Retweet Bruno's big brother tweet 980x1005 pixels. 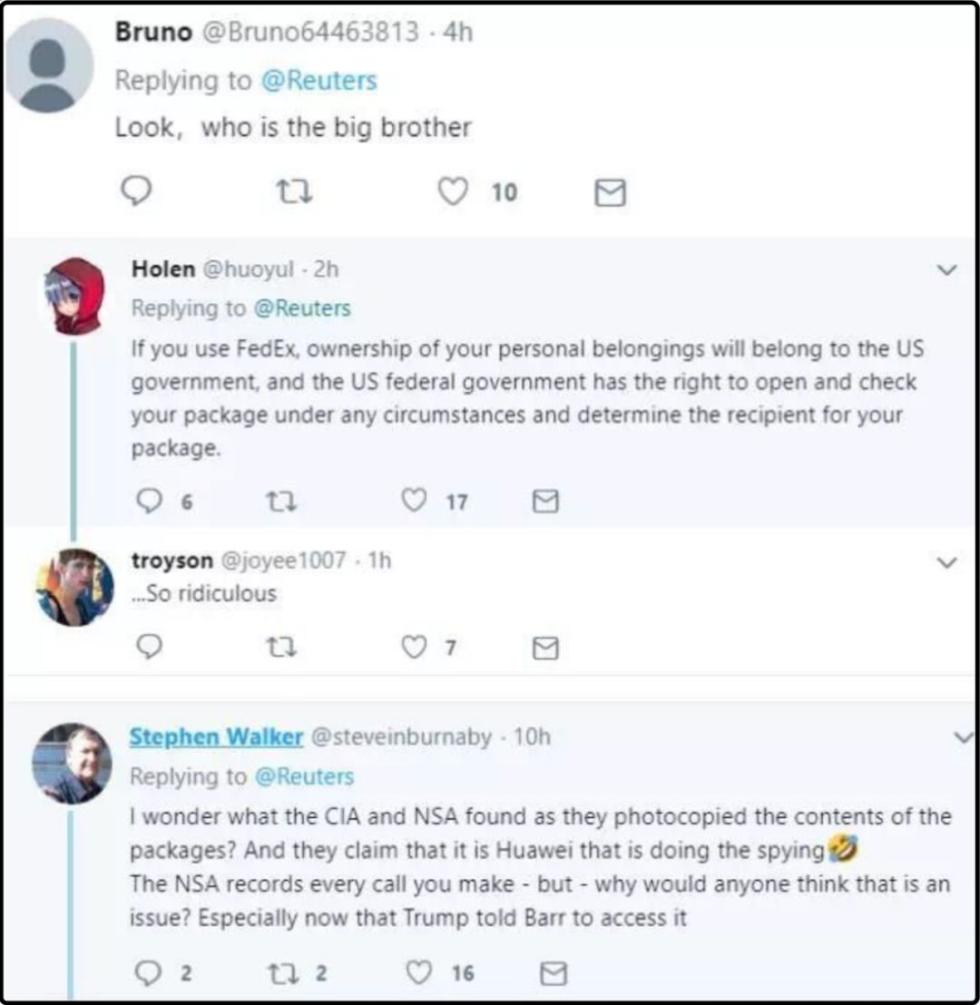point(295,191)
